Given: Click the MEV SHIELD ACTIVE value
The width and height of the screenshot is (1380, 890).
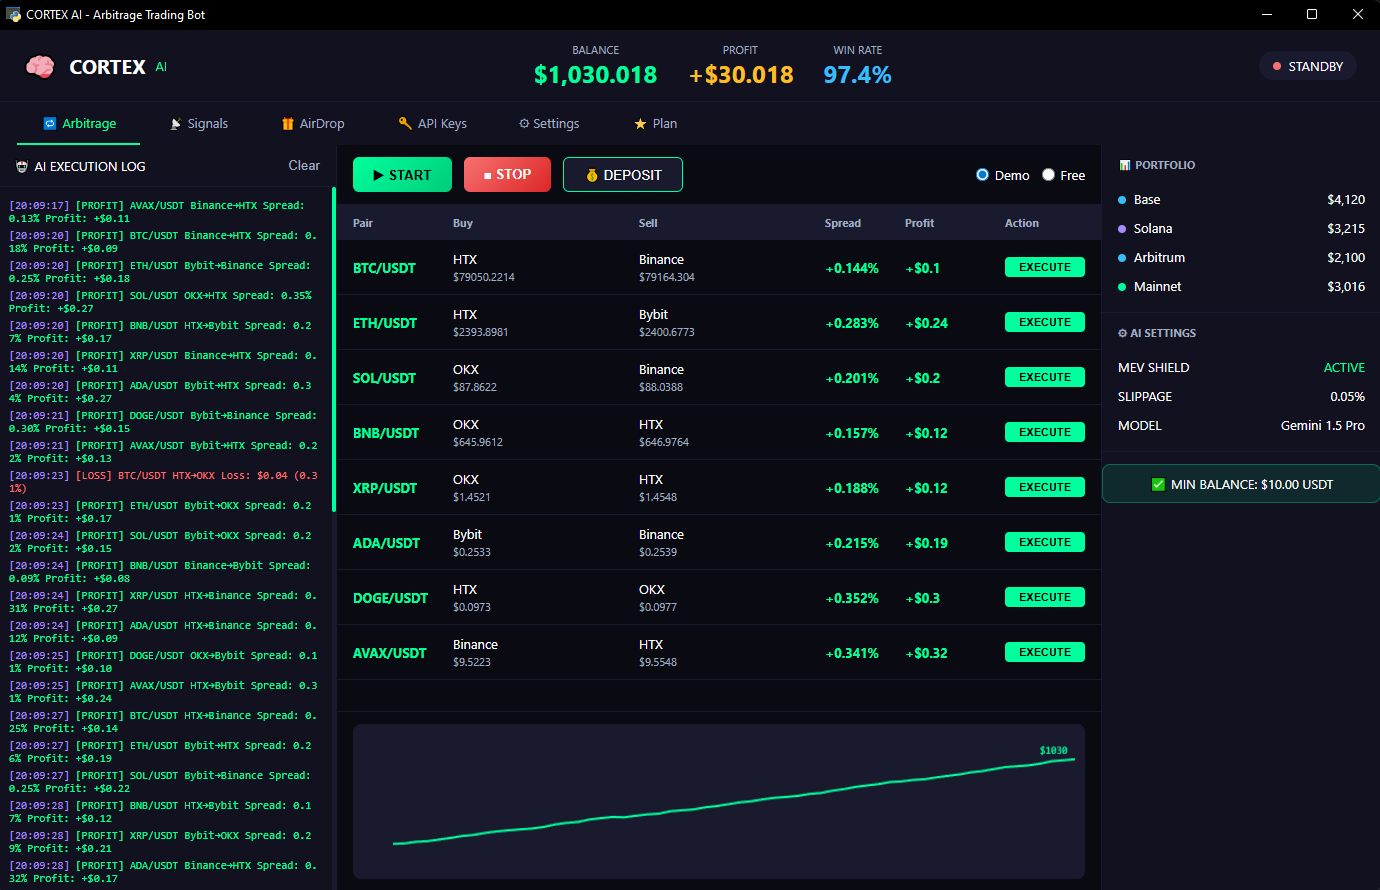Looking at the screenshot, I should coord(1344,368).
